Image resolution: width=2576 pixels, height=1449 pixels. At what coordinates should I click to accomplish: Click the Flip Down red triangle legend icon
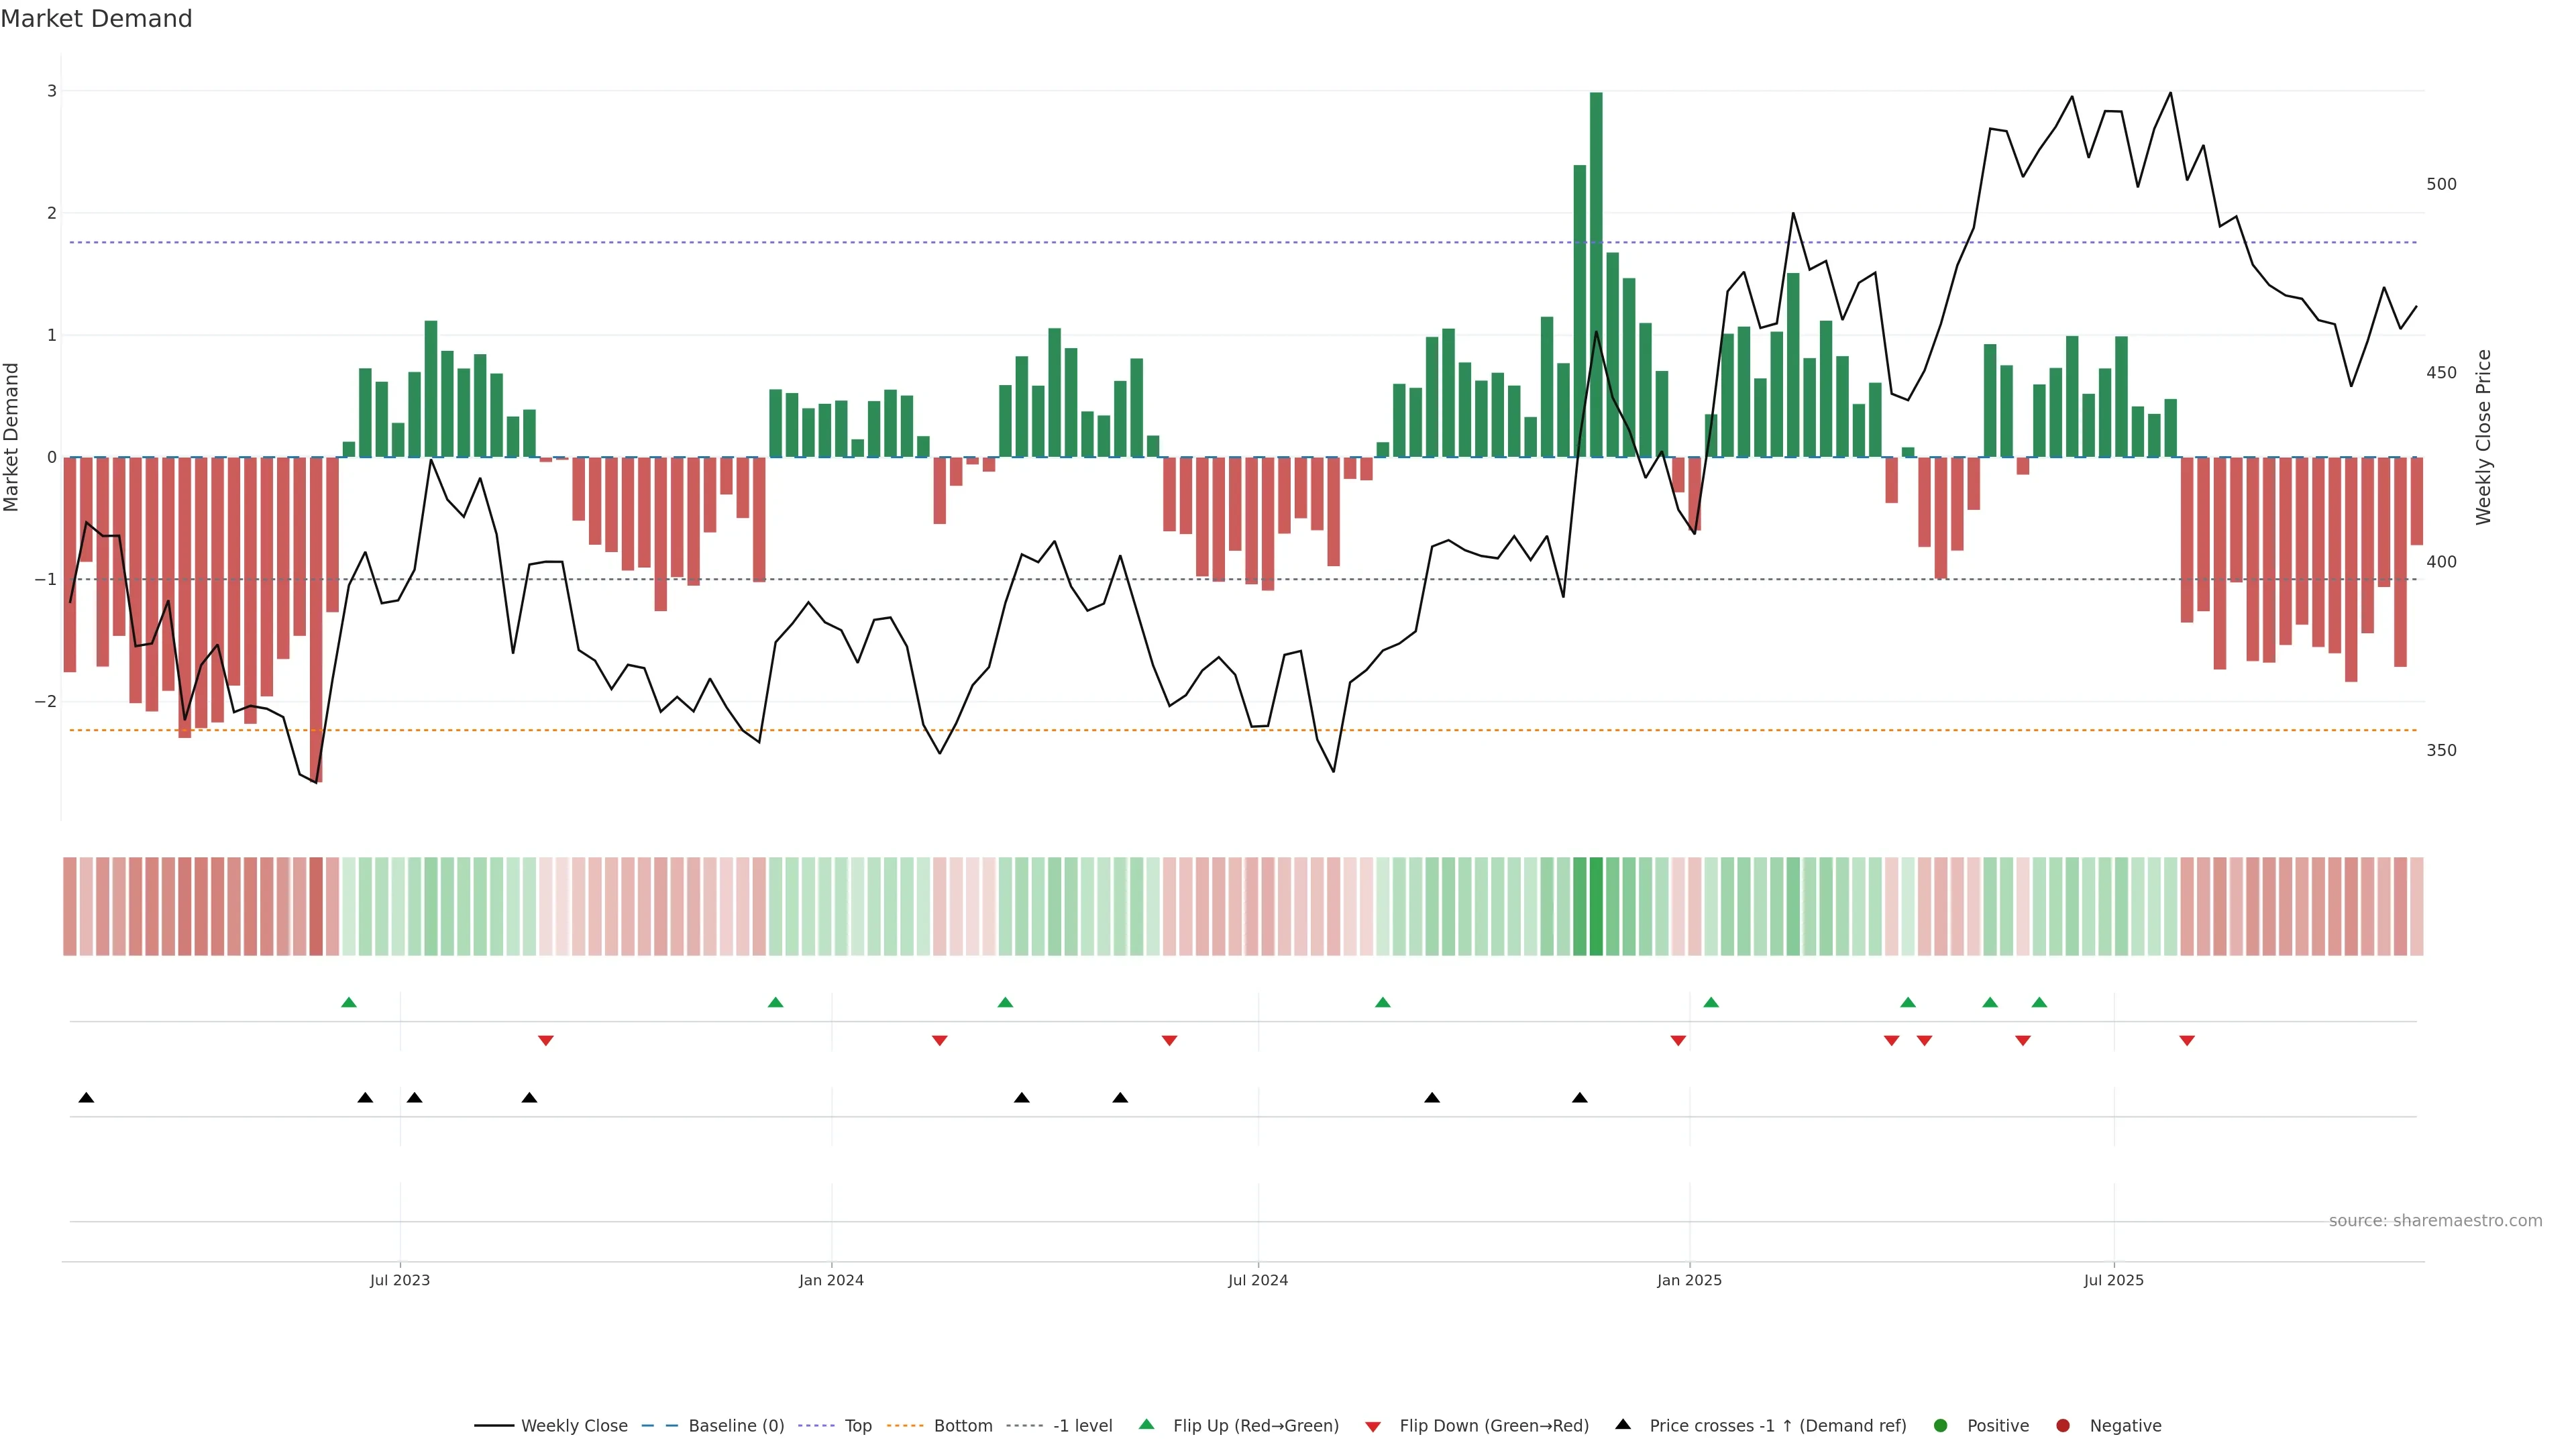[1373, 1426]
